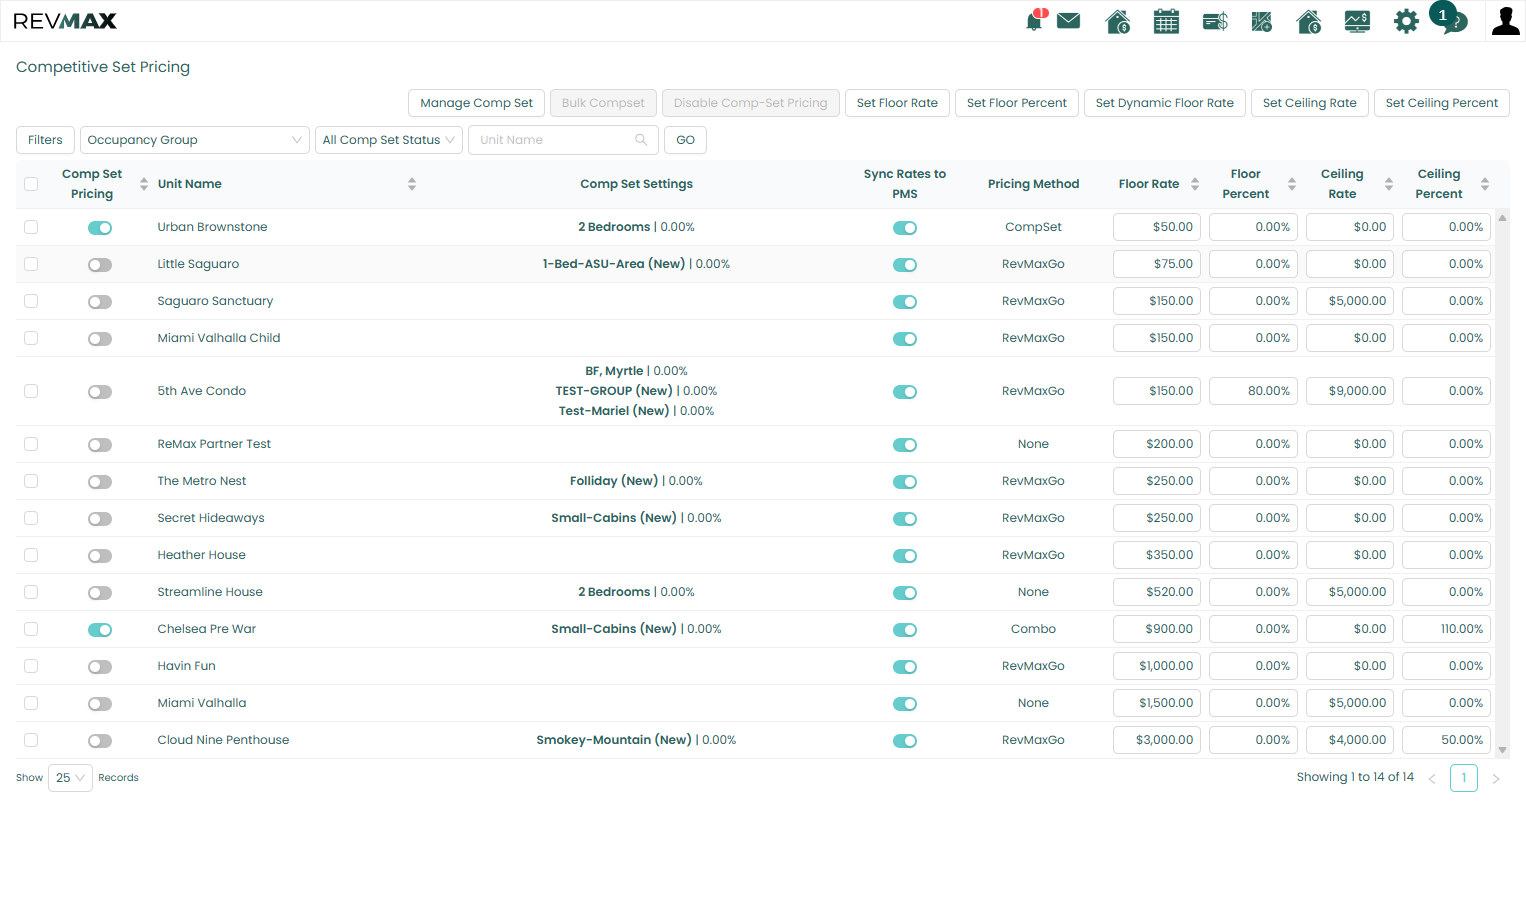Viewport: 1526px width, 914px height.
Task: Open the Filters button
Action: coord(45,140)
